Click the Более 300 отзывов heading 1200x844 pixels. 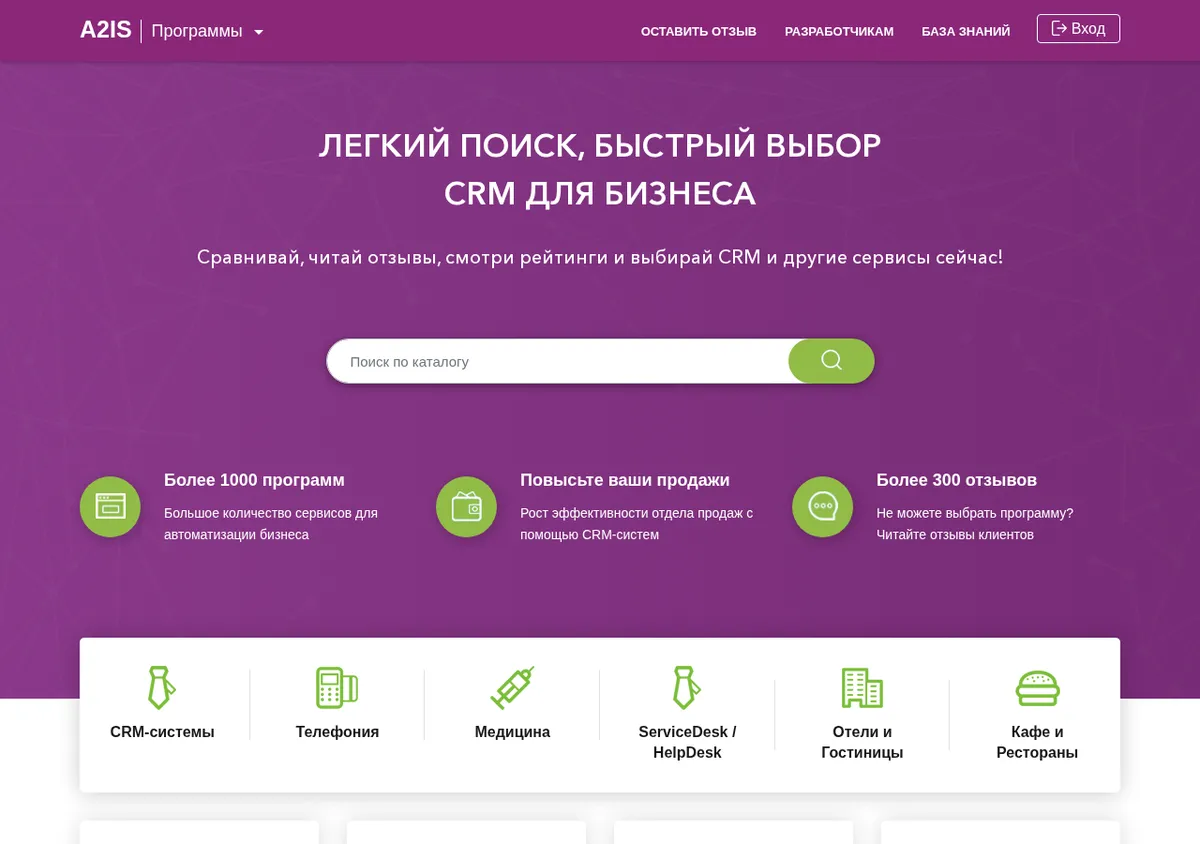pyautogui.click(x=957, y=480)
